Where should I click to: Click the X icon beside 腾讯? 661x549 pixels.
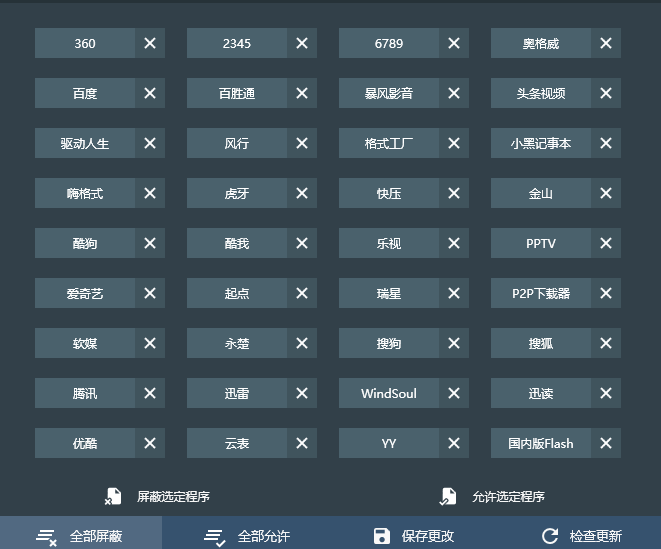tap(150, 393)
